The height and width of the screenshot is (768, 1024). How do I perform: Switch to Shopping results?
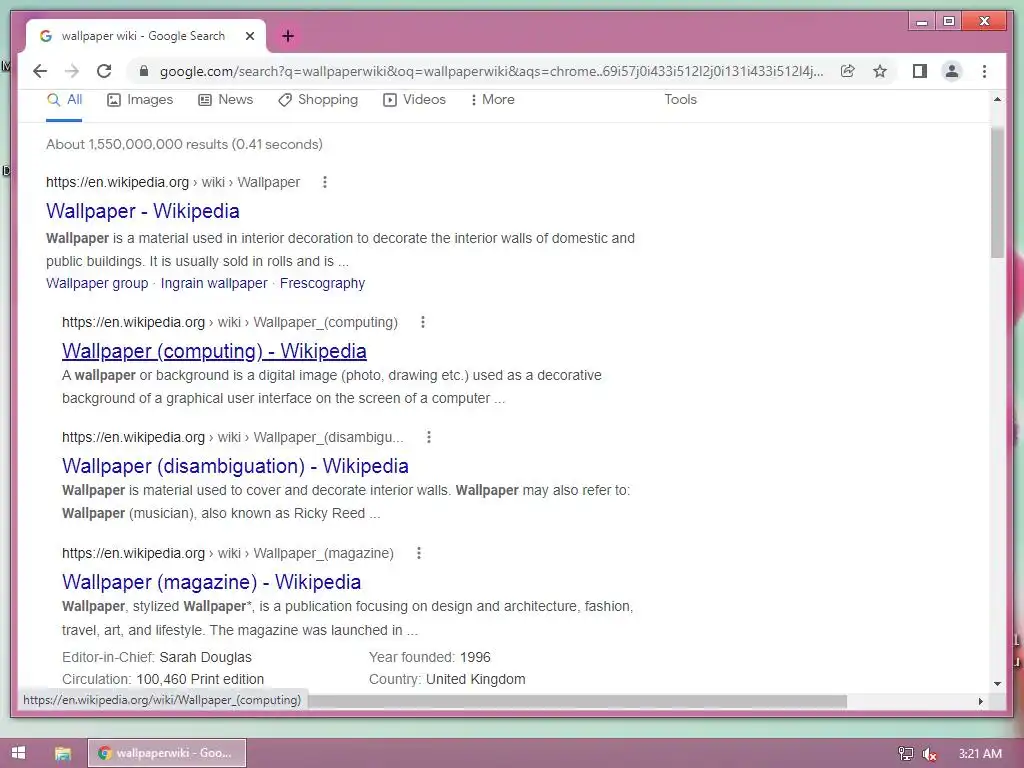pos(318,100)
